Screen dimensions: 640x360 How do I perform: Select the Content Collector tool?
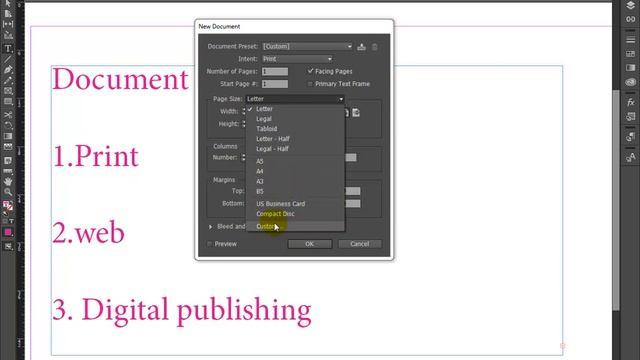[x=8, y=36]
